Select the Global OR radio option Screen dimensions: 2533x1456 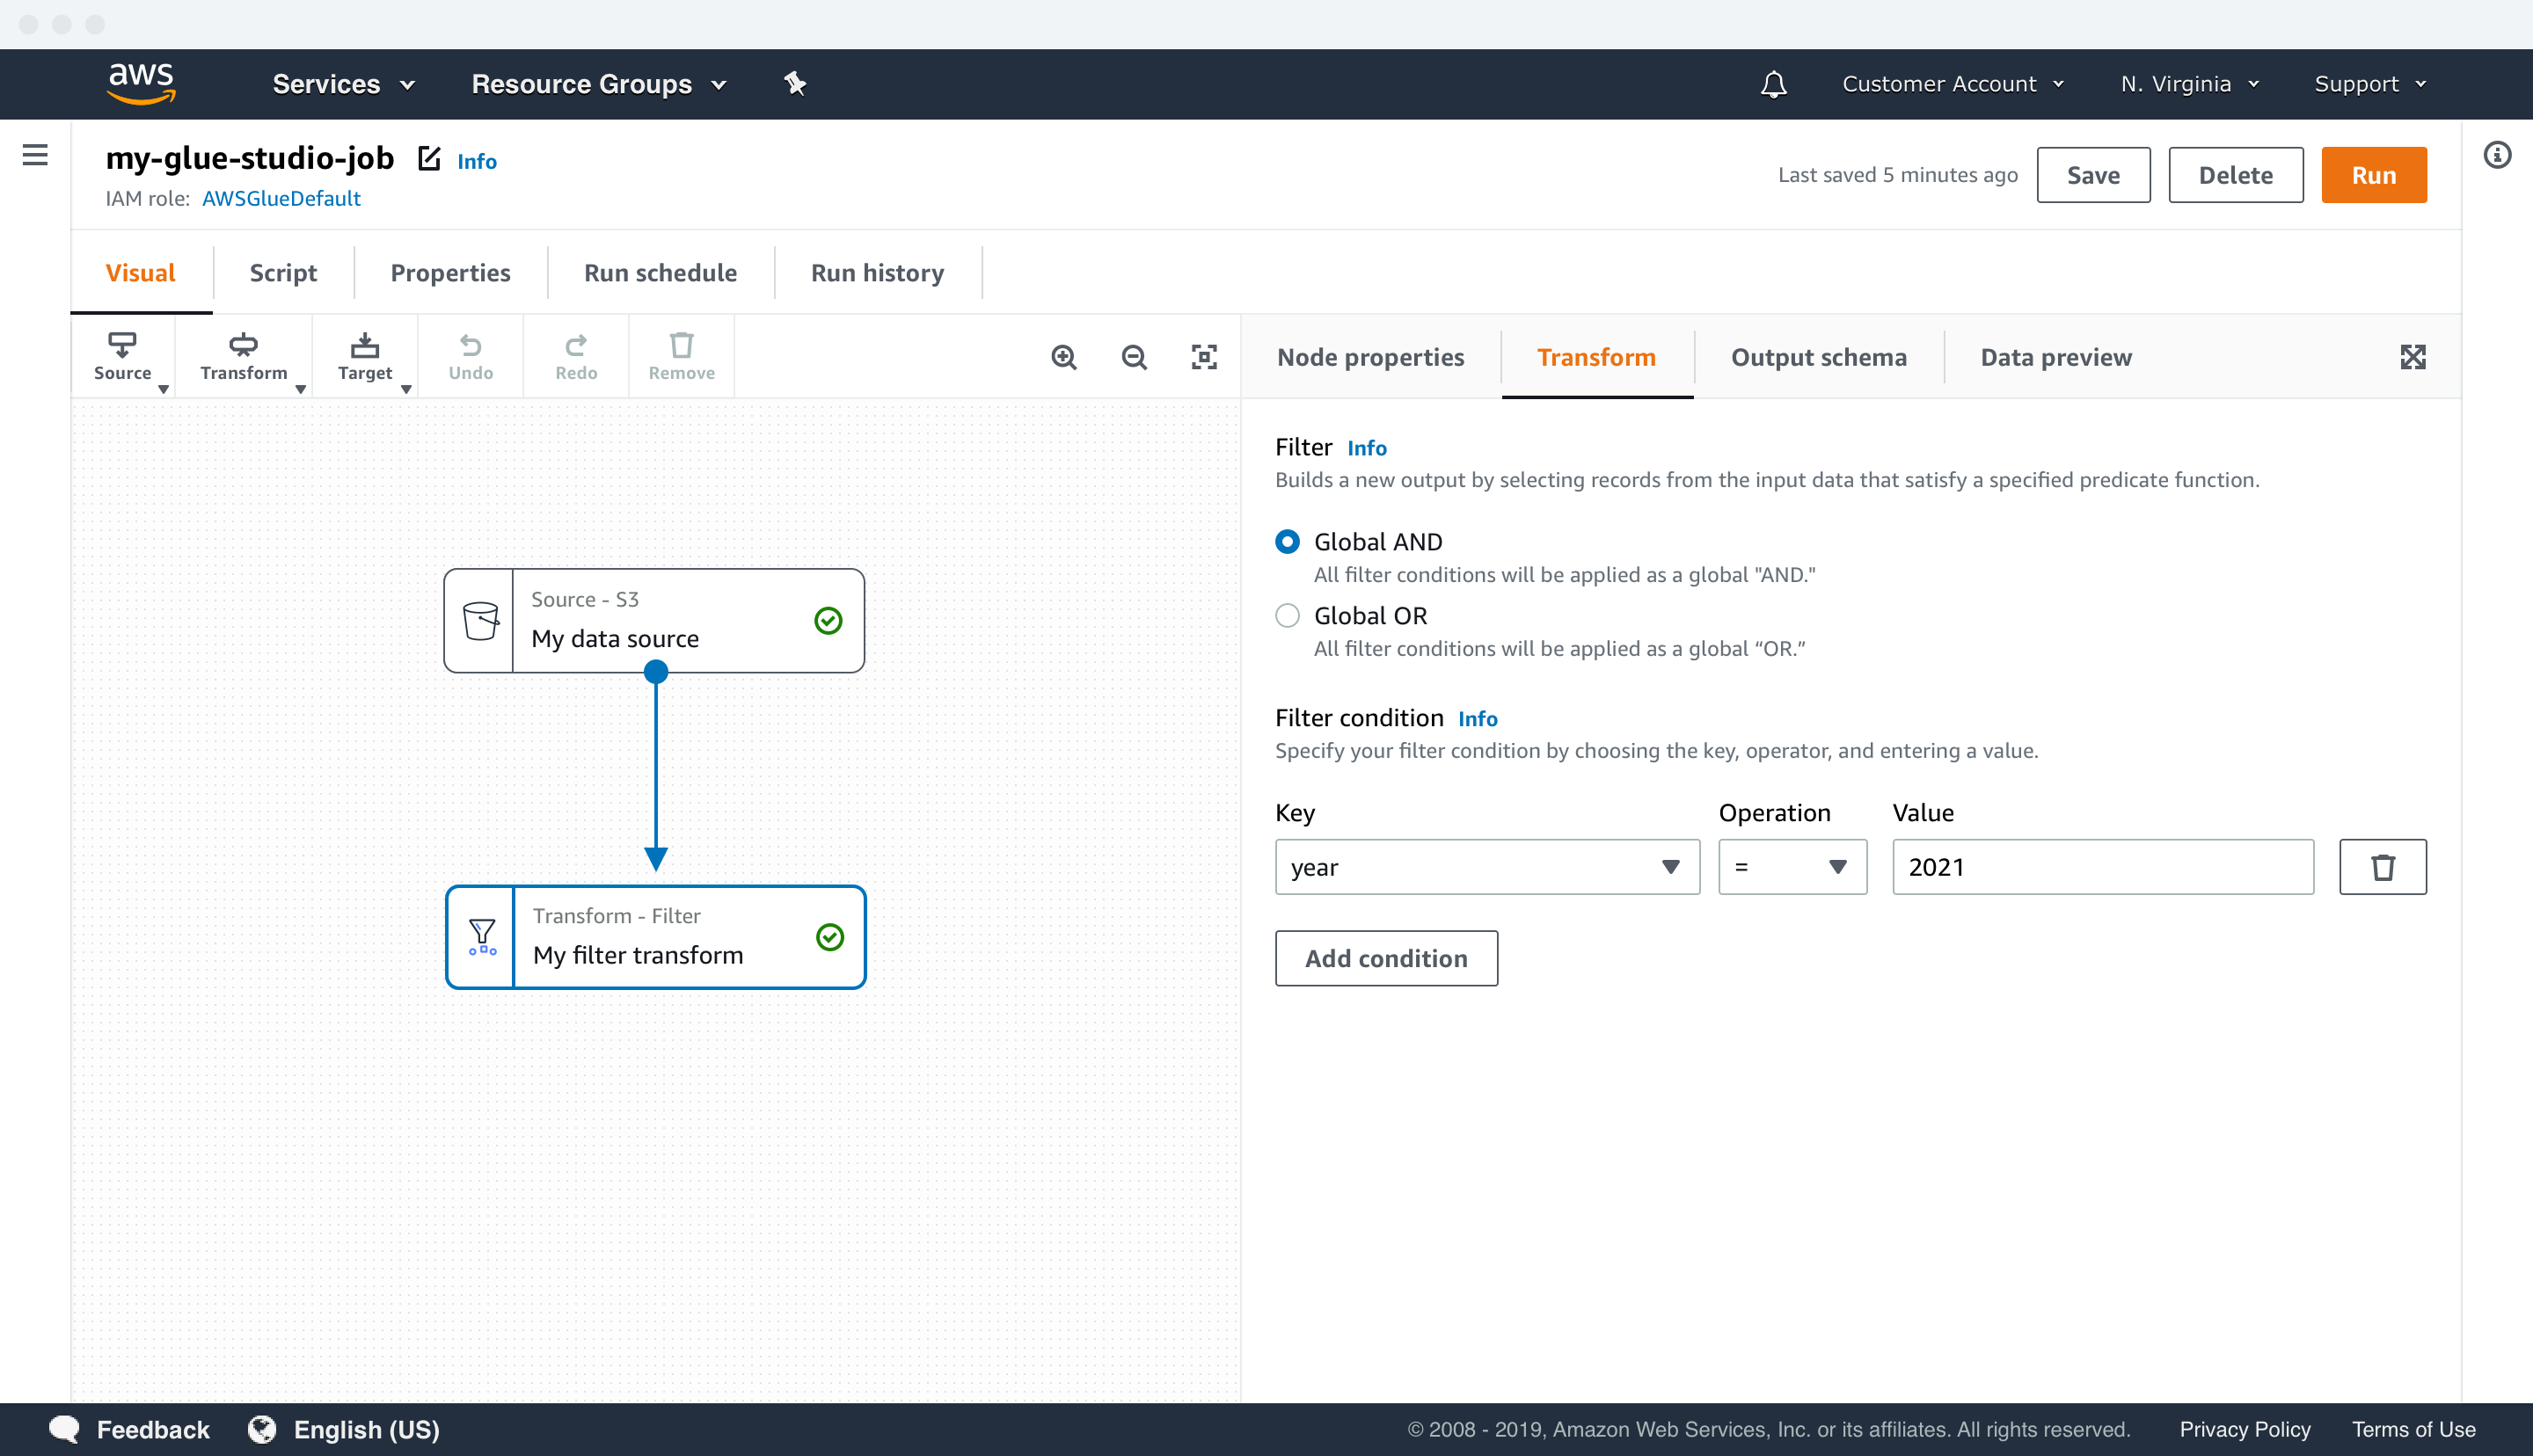[1287, 616]
